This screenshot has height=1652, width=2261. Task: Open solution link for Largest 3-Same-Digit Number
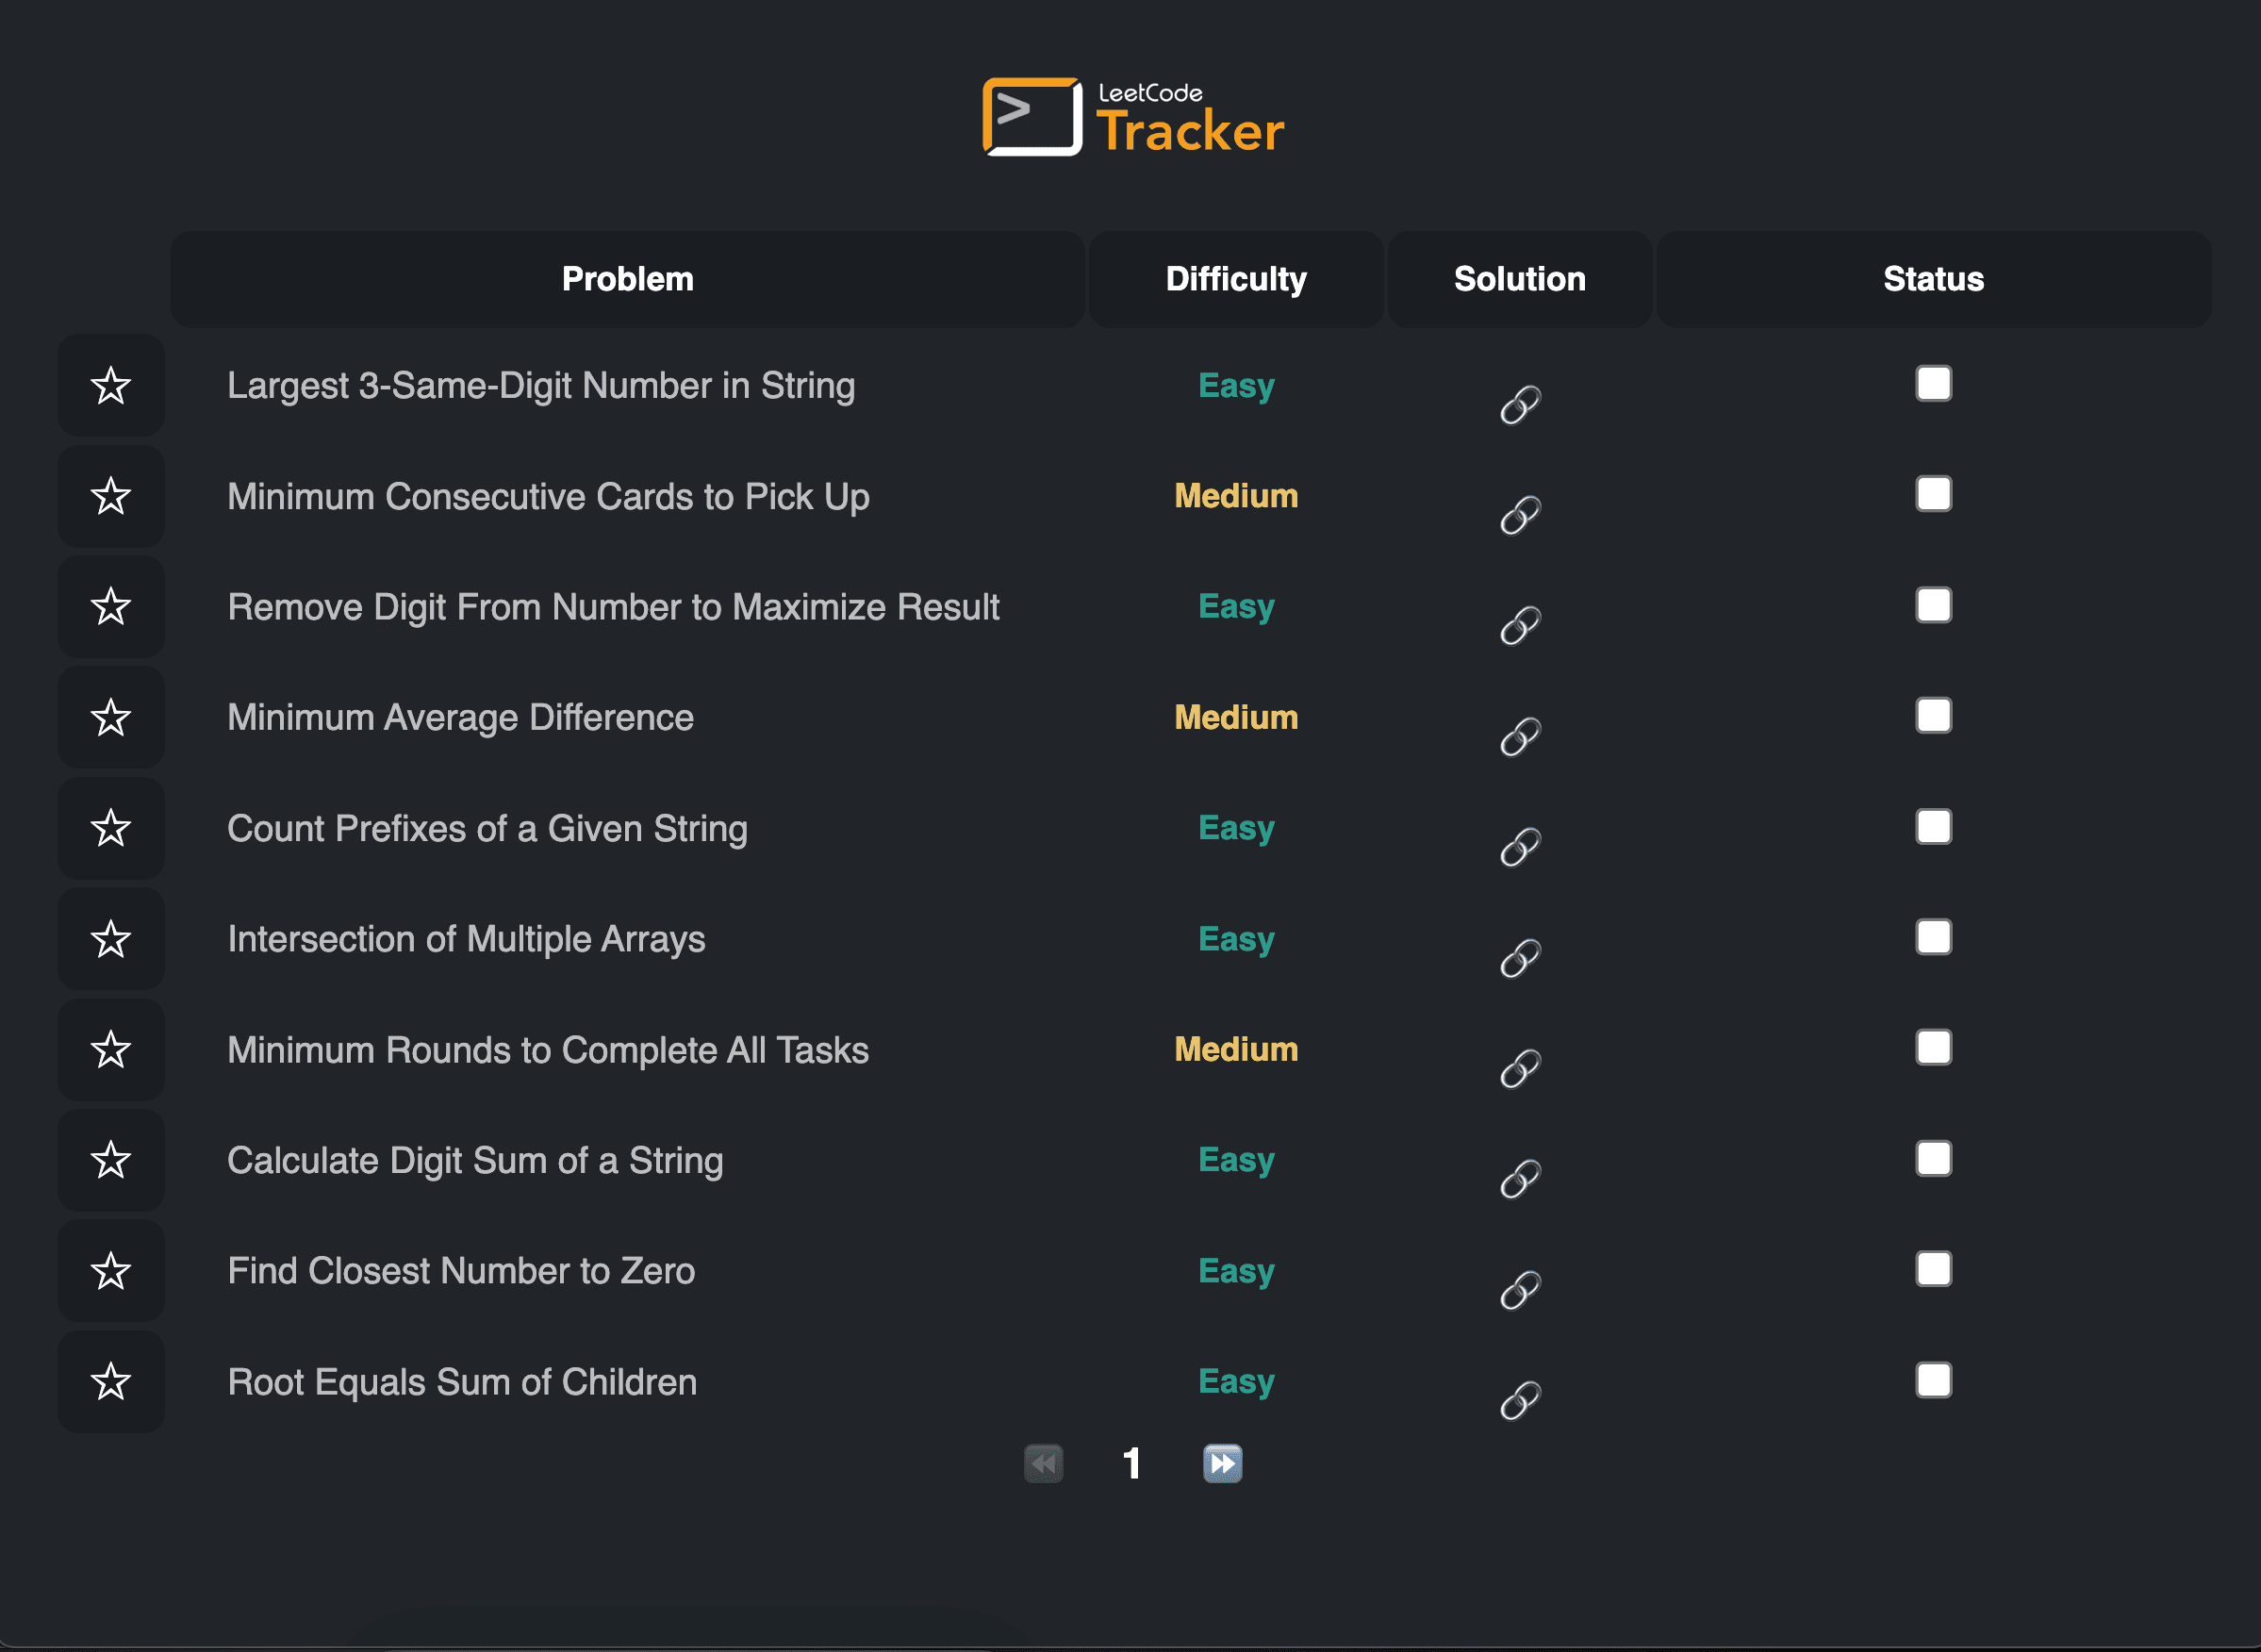1520,404
